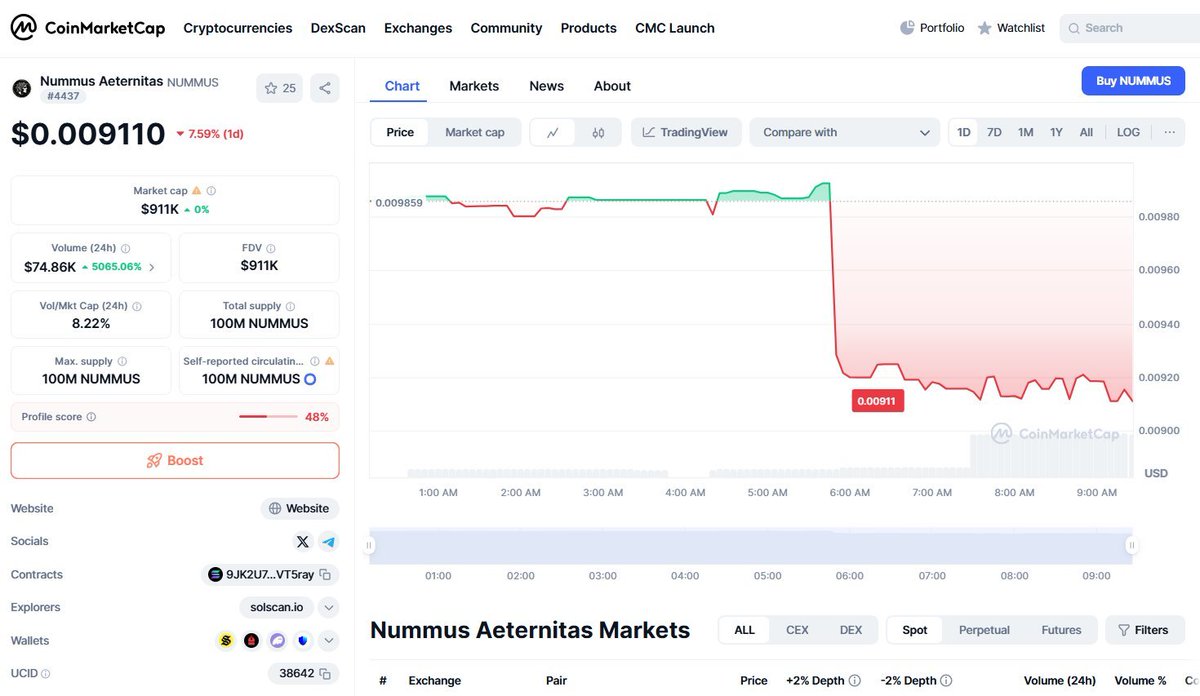Click the CoinMarketCap logo
This screenshot has width=1200, height=696.
click(88, 28)
